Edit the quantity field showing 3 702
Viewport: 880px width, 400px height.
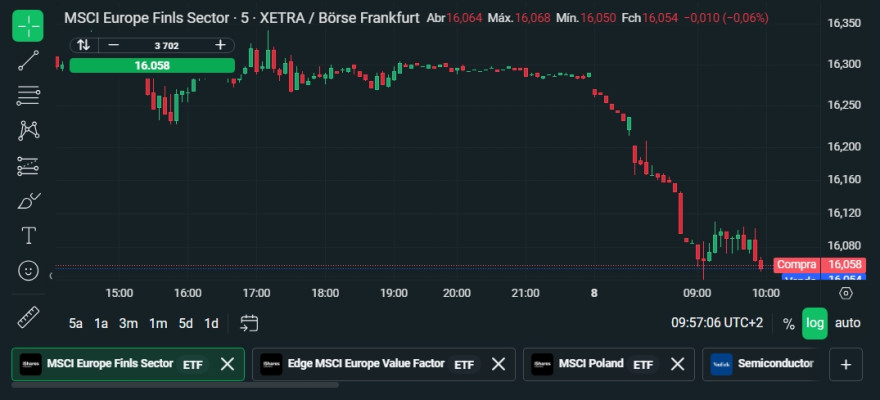click(167, 45)
